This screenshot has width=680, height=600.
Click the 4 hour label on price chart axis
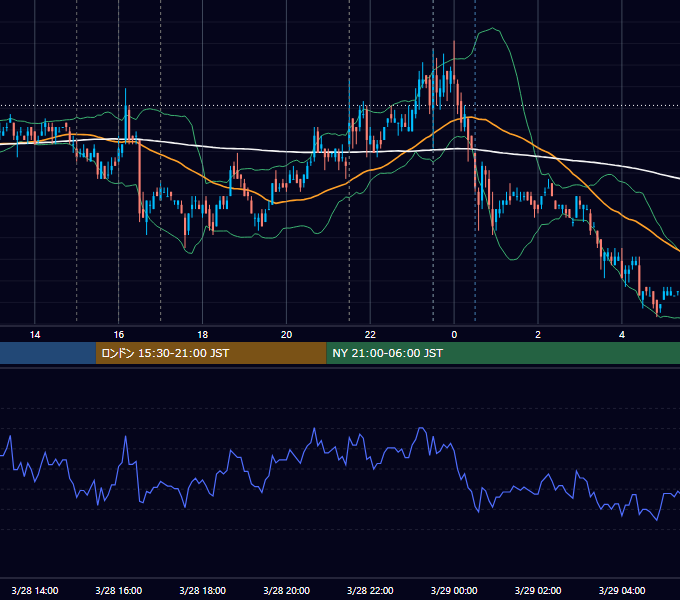point(622,335)
